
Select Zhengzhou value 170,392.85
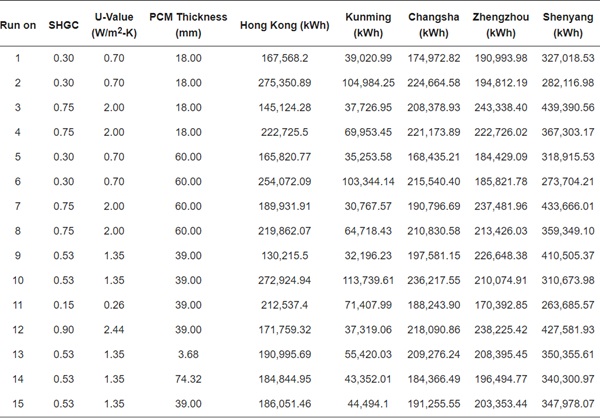(x=501, y=305)
